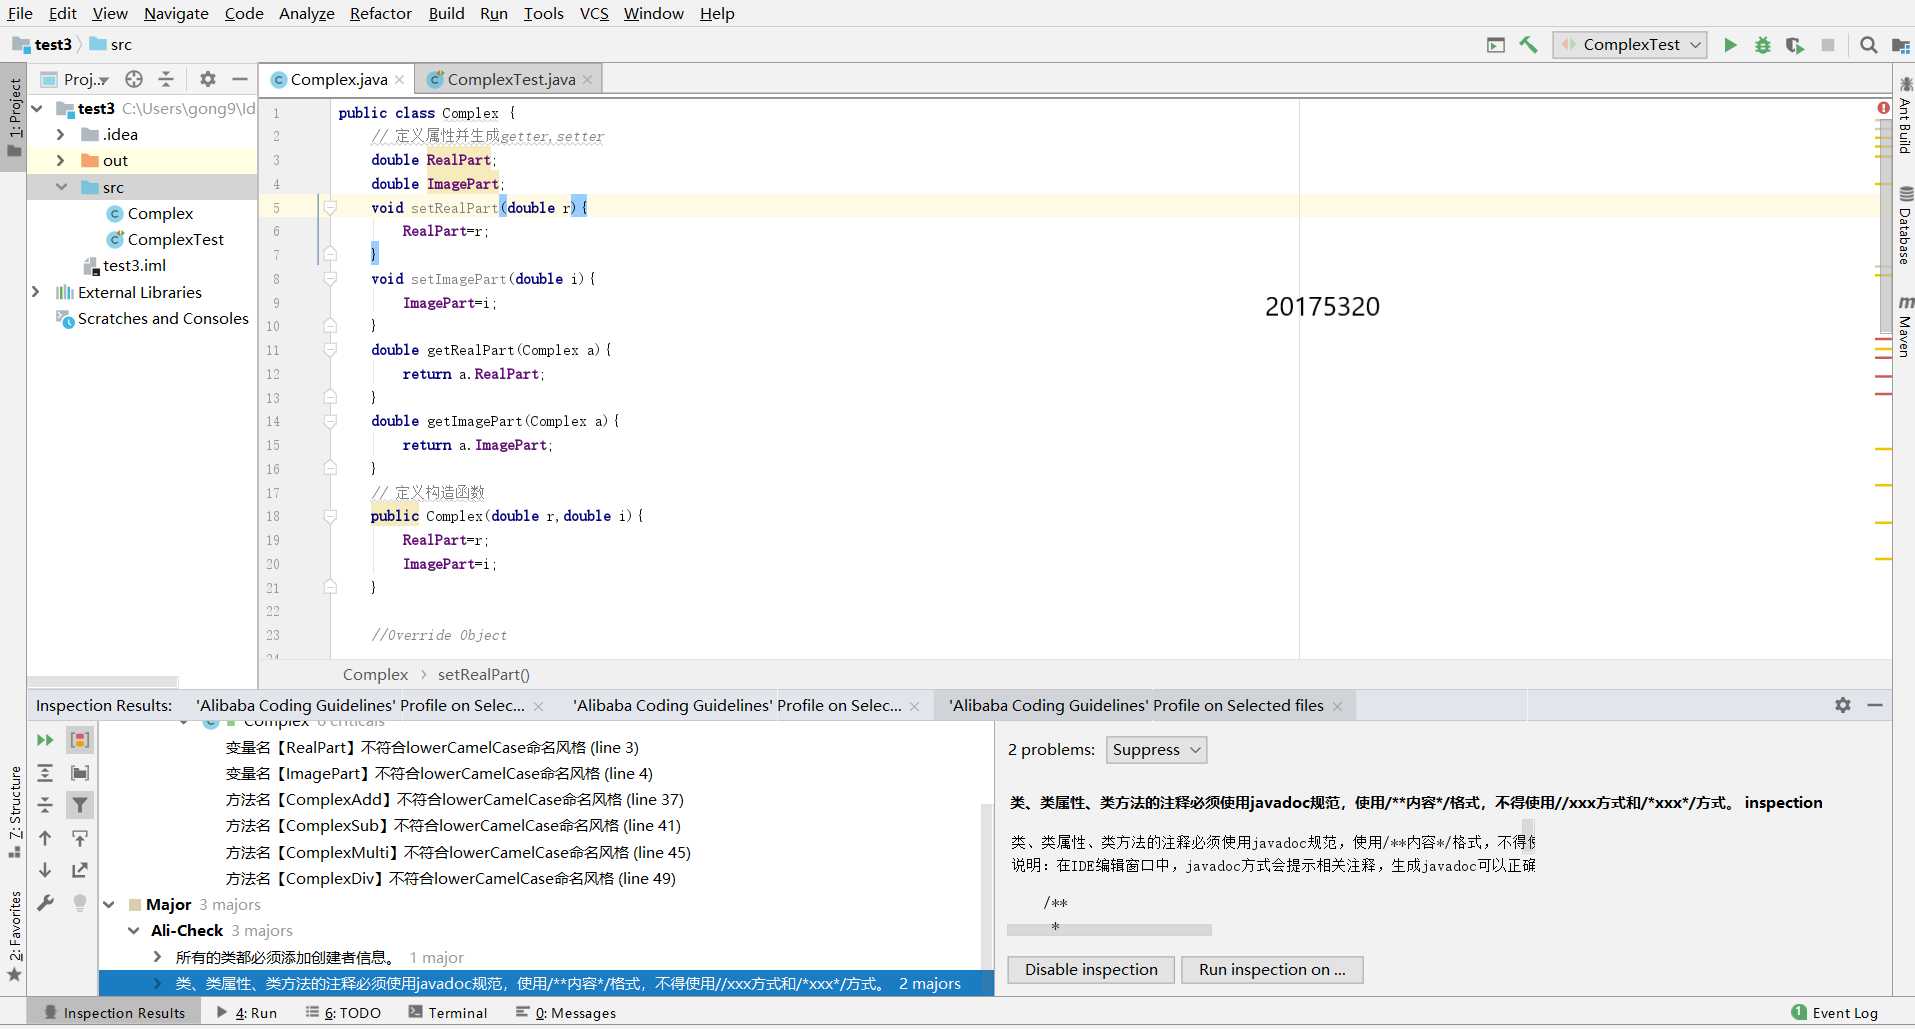Collapse the test3 project root node
Image resolution: width=1915 pixels, height=1029 pixels.
pos(37,108)
